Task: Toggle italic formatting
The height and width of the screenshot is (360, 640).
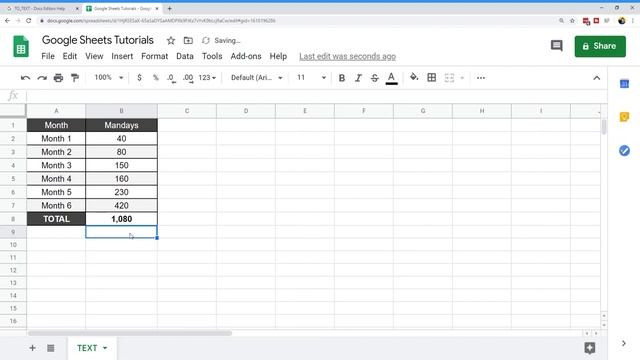Action: [x=358, y=78]
